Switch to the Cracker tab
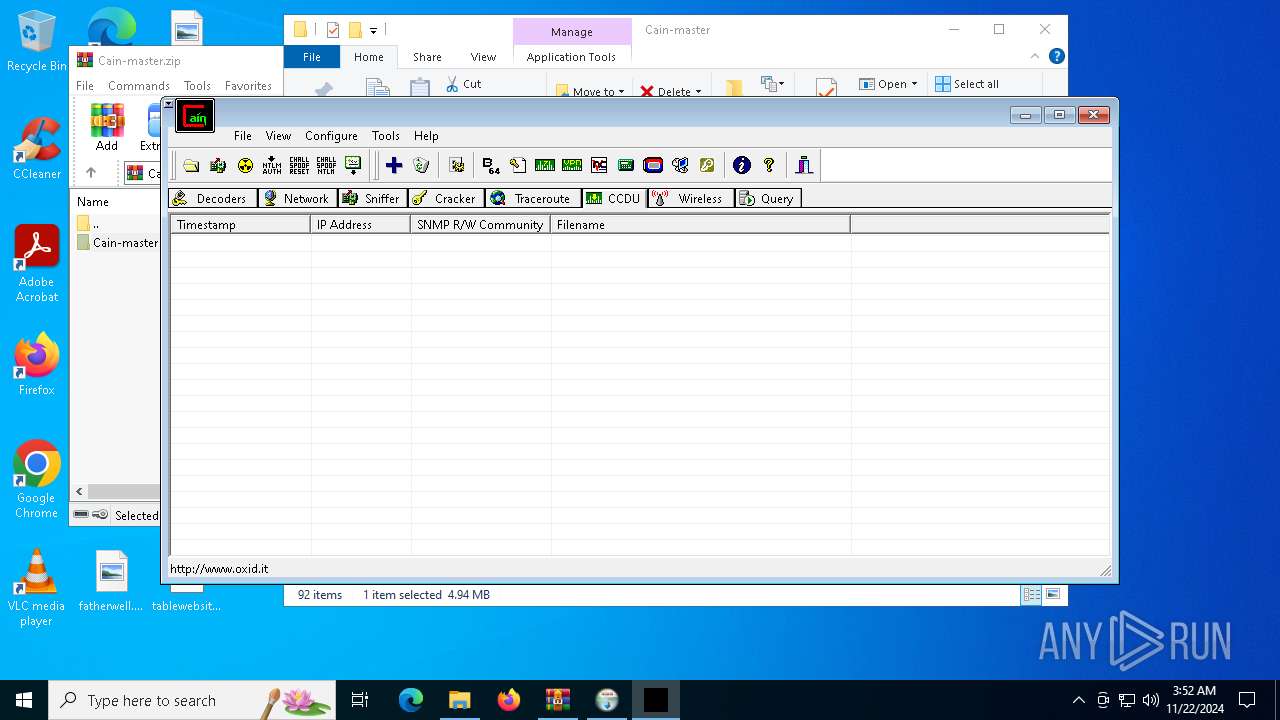Viewport: 1280px width, 720px height. point(446,198)
